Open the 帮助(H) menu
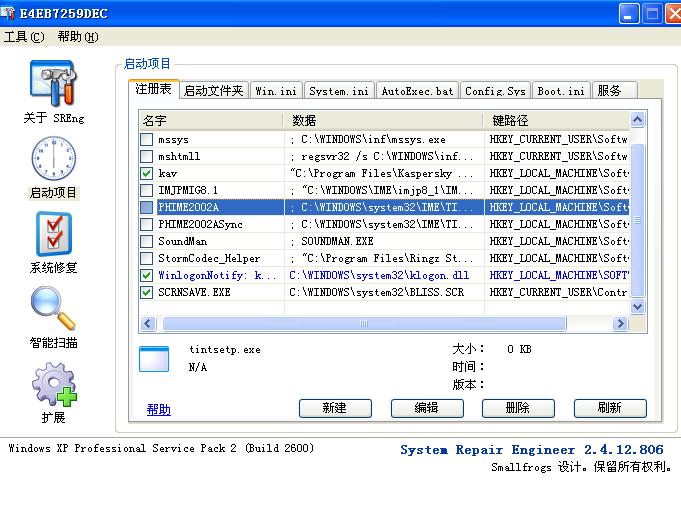This screenshot has width=681, height=512. click(x=78, y=37)
